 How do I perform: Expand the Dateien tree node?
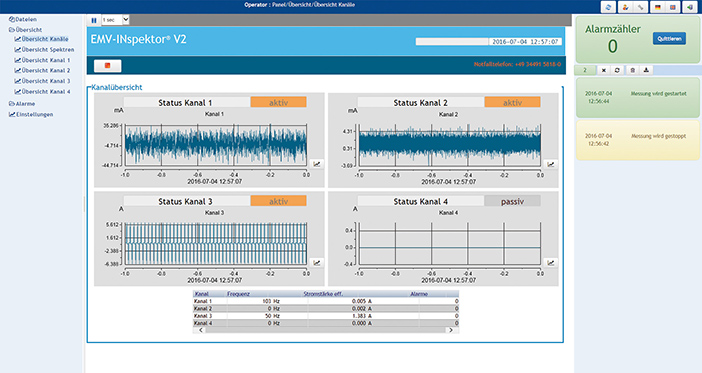(x=23, y=19)
